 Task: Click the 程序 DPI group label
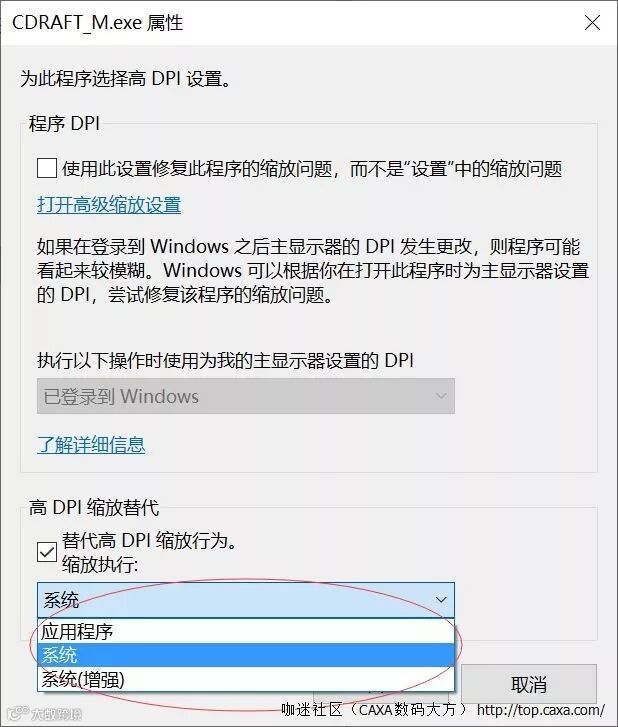[x=64, y=123]
